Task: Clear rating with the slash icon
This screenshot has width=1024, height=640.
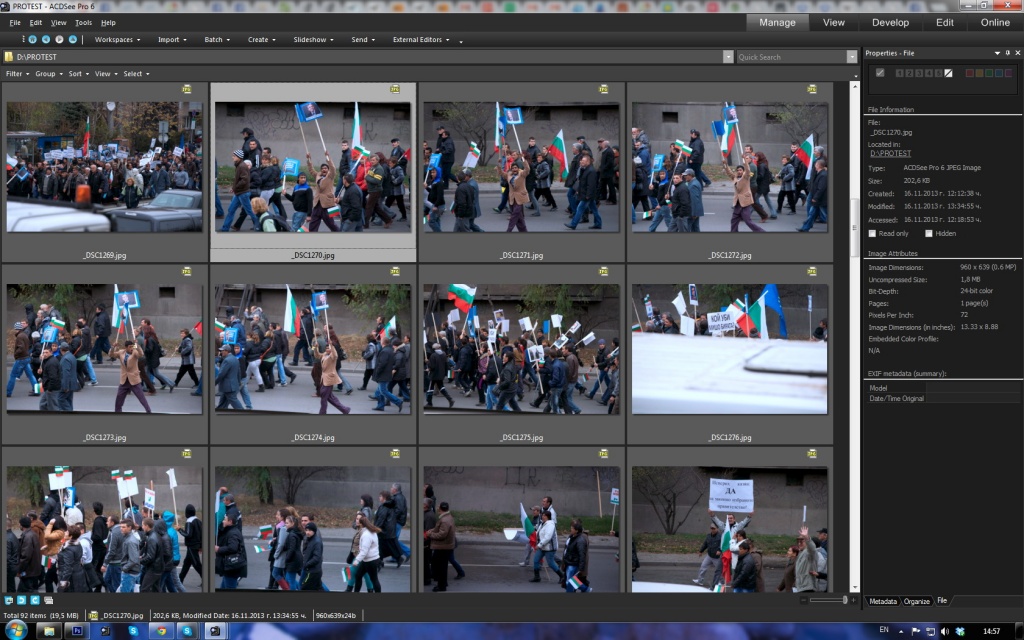Action: point(948,73)
